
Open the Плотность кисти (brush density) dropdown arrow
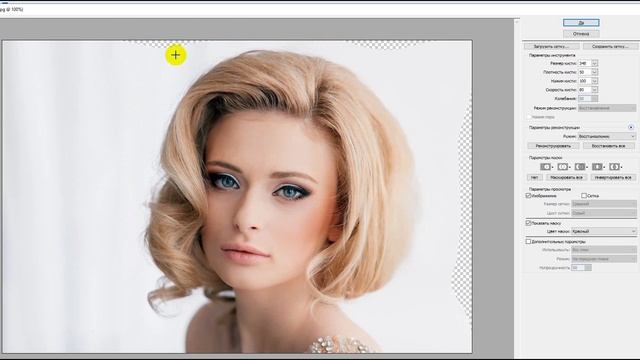(594, 72)
